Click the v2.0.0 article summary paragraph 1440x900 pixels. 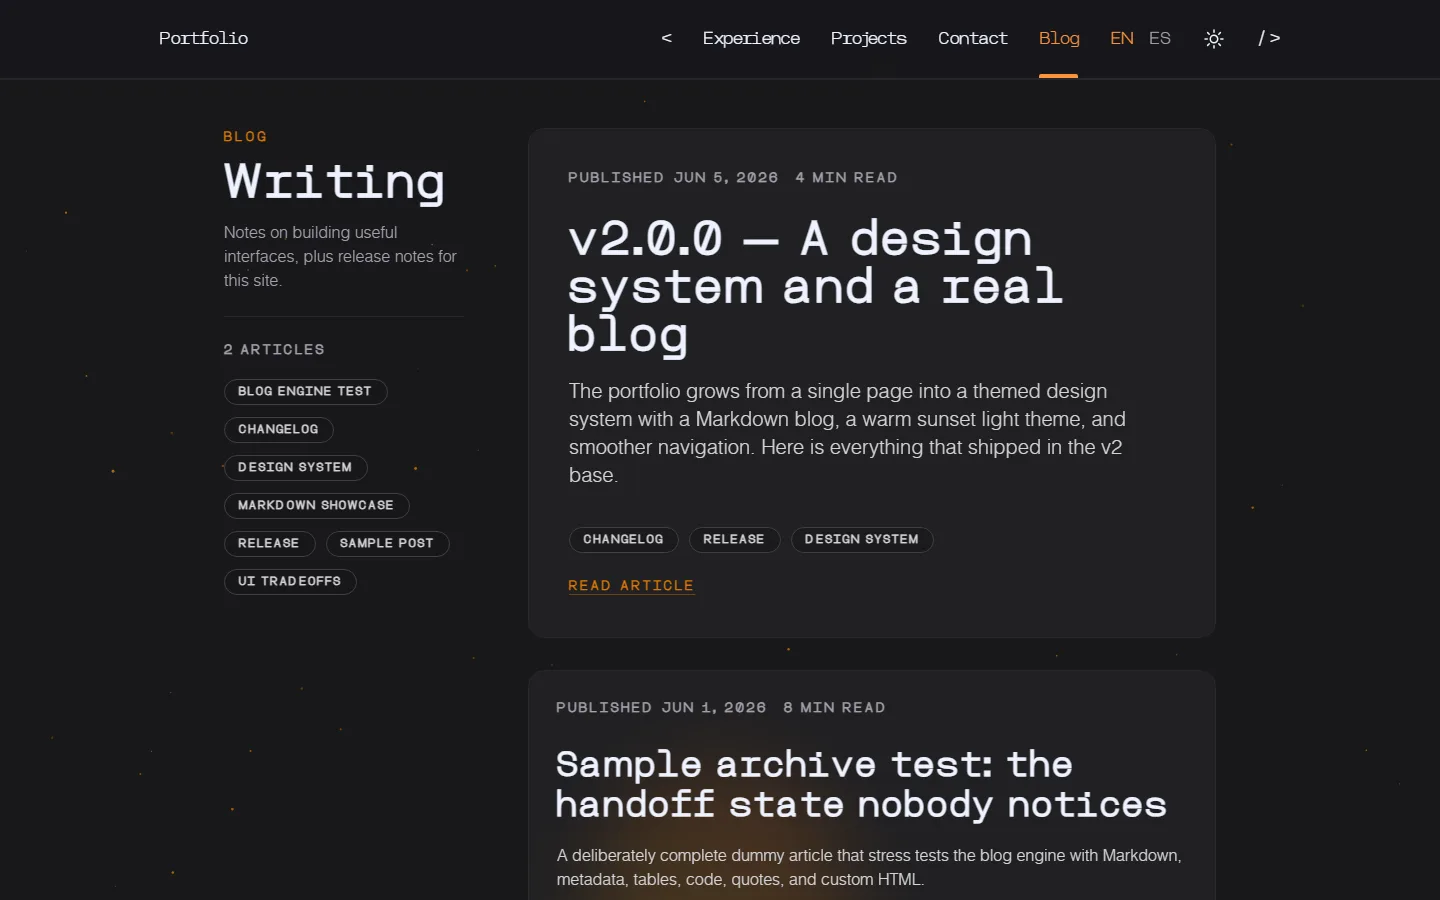847,433
